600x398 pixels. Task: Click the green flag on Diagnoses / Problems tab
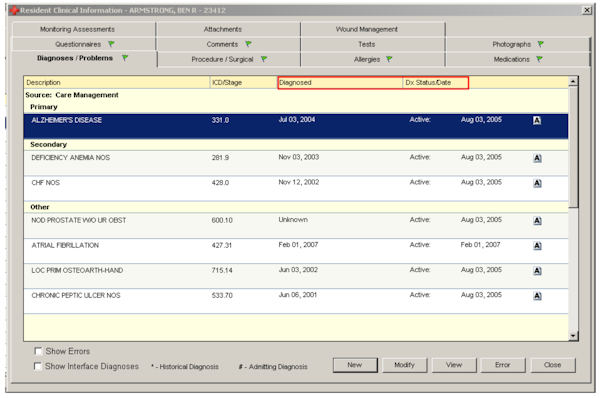[x=125, y=58]
